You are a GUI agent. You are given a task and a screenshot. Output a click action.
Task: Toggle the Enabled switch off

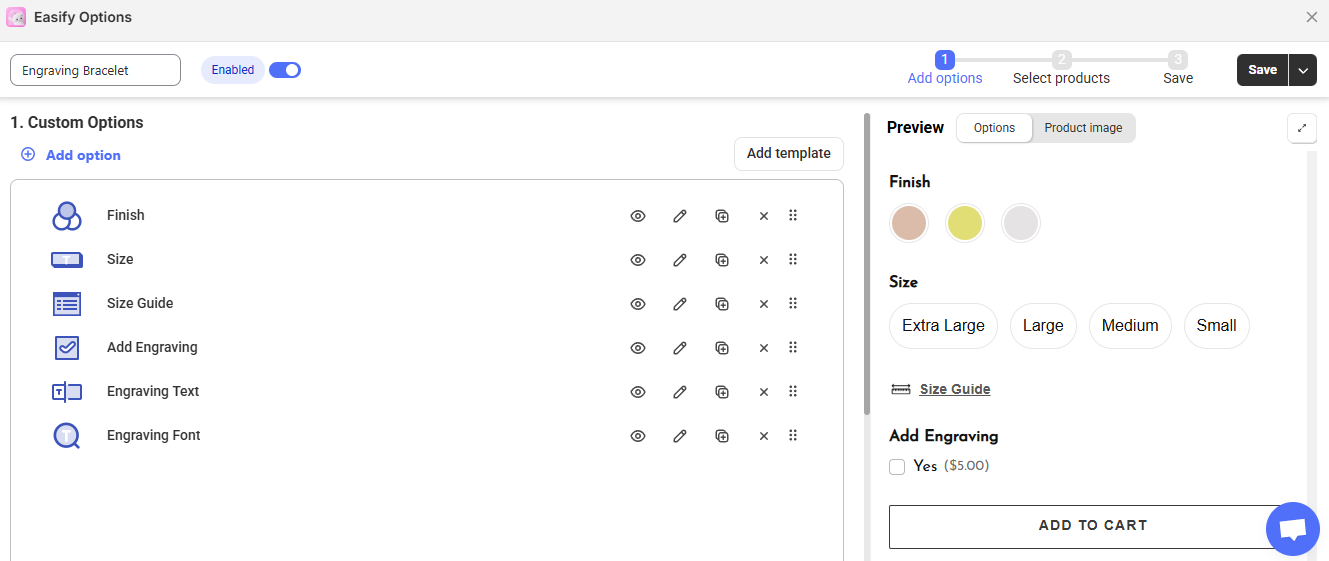[285, 70]
